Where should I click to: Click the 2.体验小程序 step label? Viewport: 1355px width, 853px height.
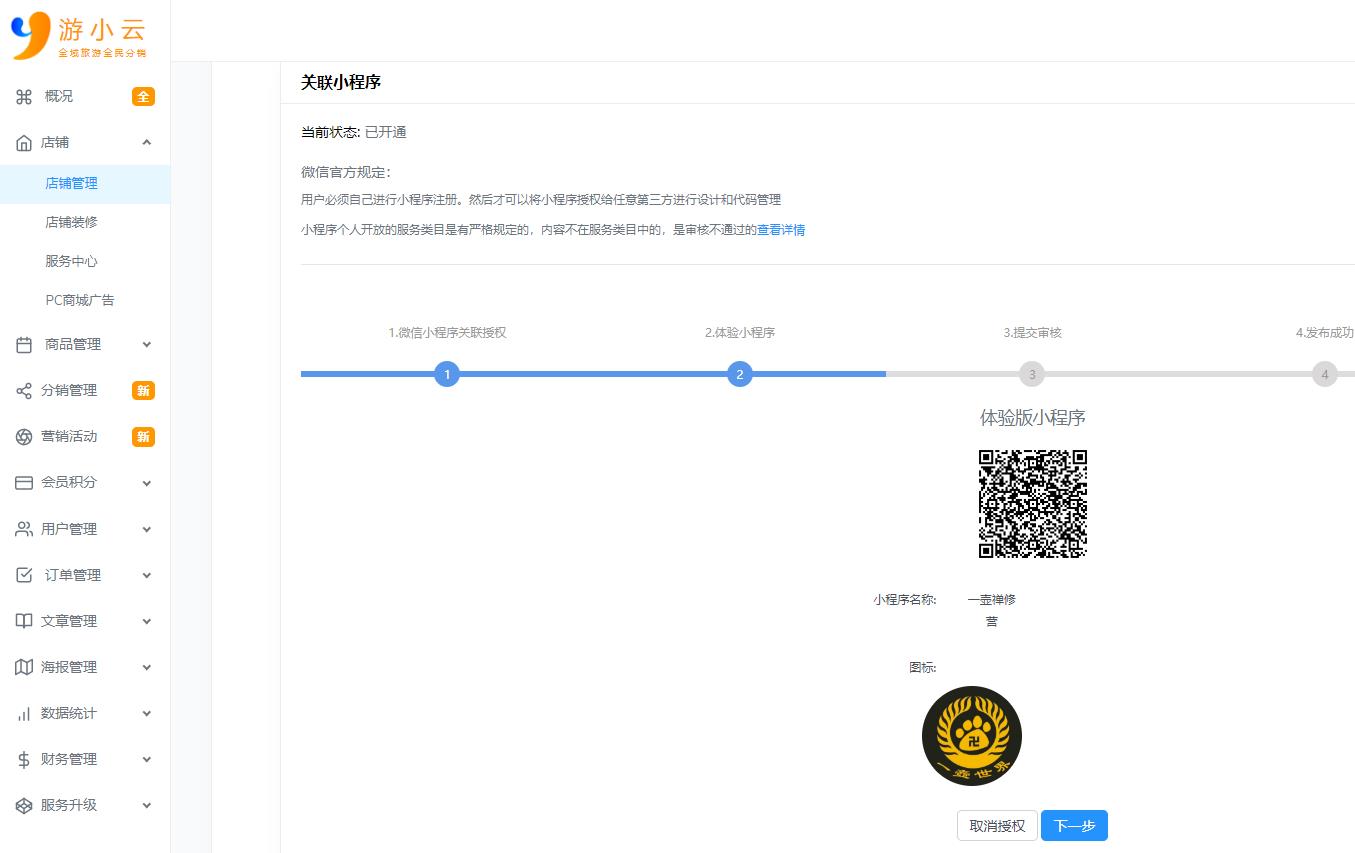point(740,333)
